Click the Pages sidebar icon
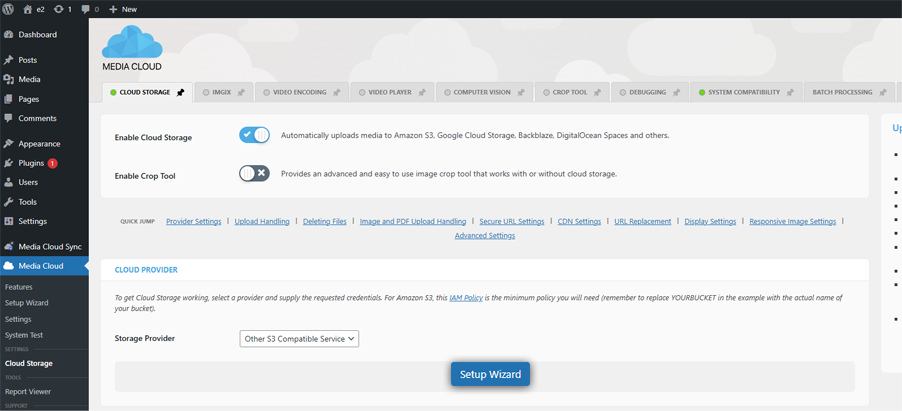902x411 pixels. [9, 99]
